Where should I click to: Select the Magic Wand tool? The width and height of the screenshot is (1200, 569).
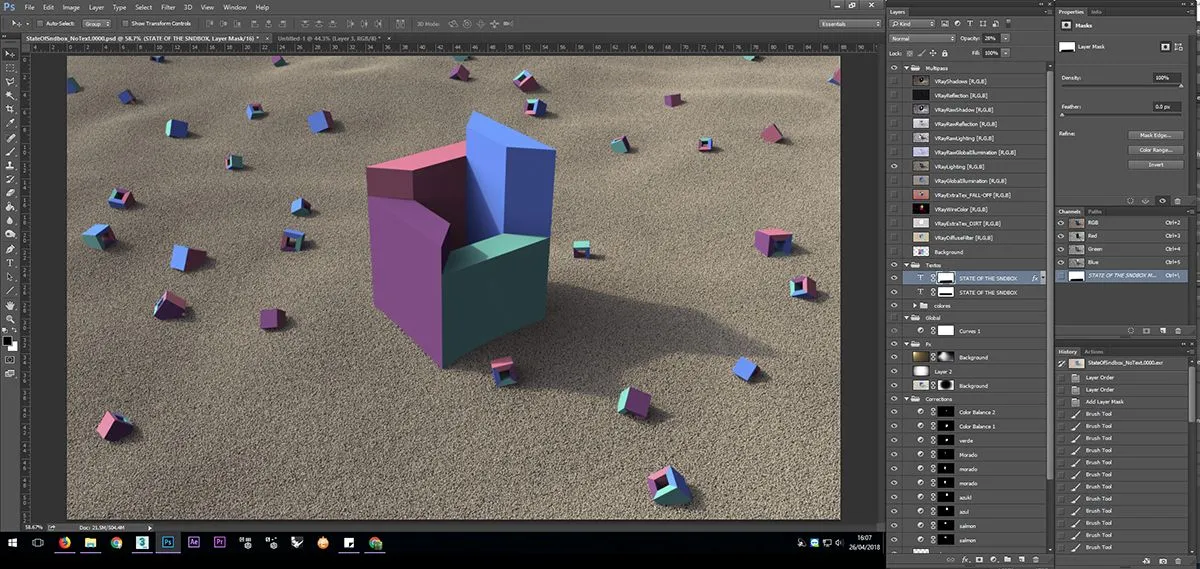pos(12,95)
